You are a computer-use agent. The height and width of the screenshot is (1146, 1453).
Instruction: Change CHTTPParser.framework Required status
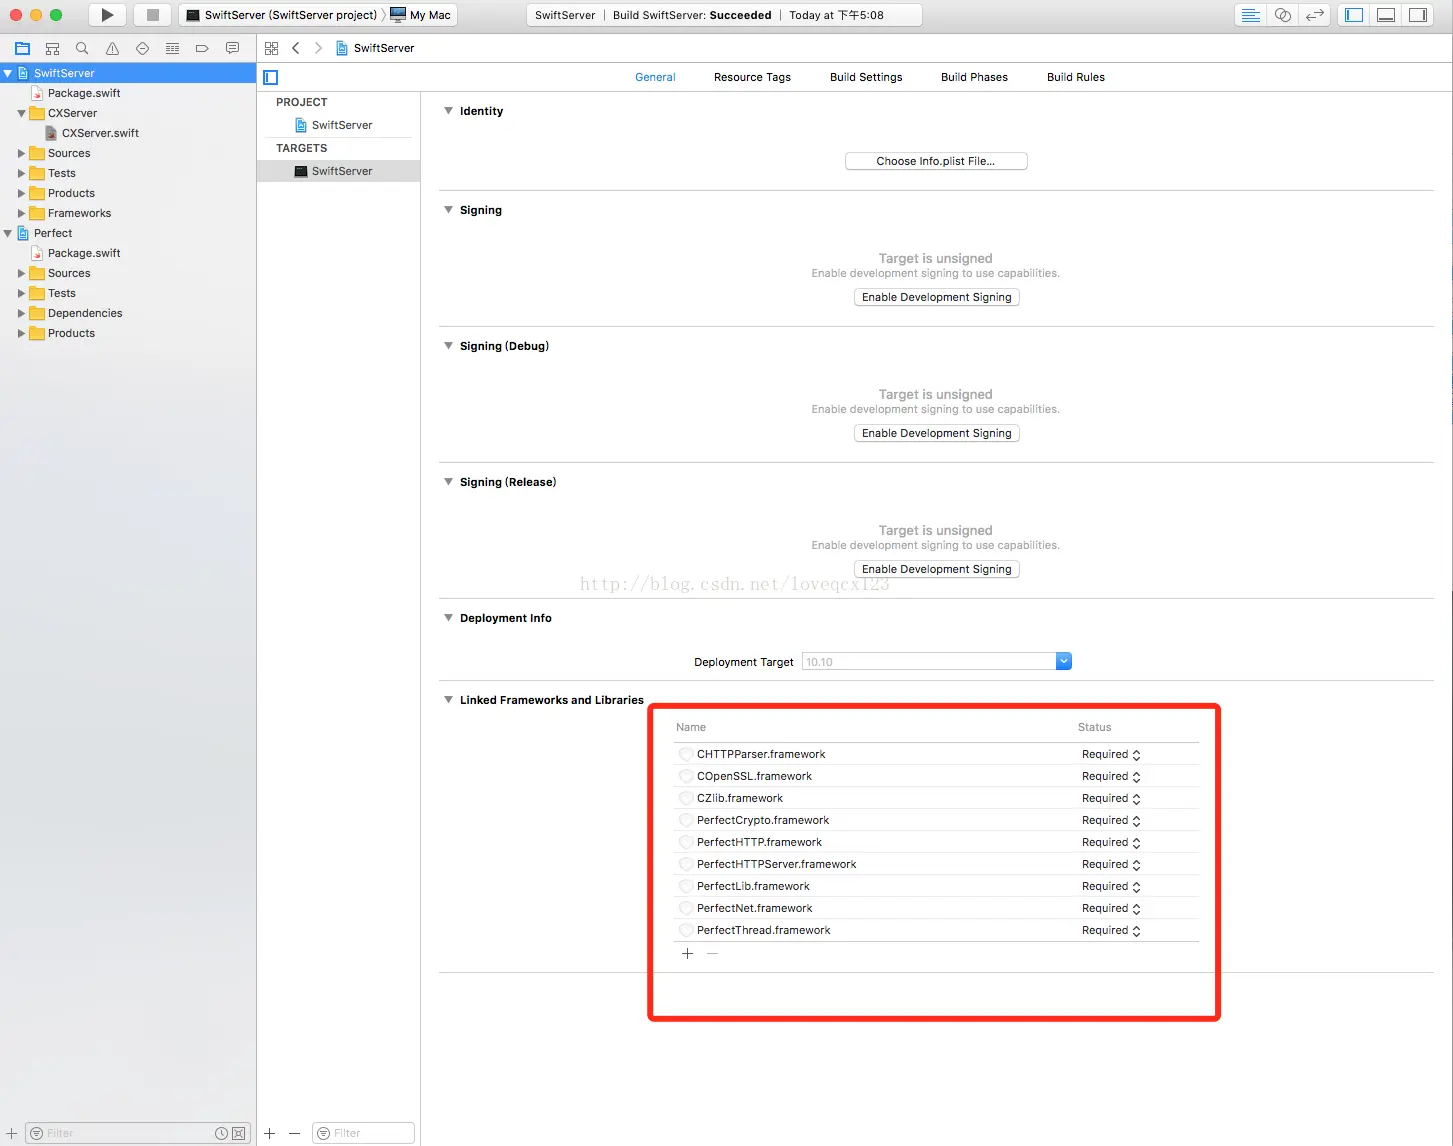(1111, 754)
